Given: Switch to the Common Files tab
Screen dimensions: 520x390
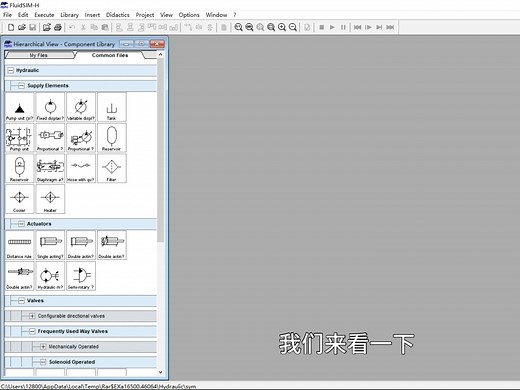Looking at the screenshot, I should (x=110, y=55).
